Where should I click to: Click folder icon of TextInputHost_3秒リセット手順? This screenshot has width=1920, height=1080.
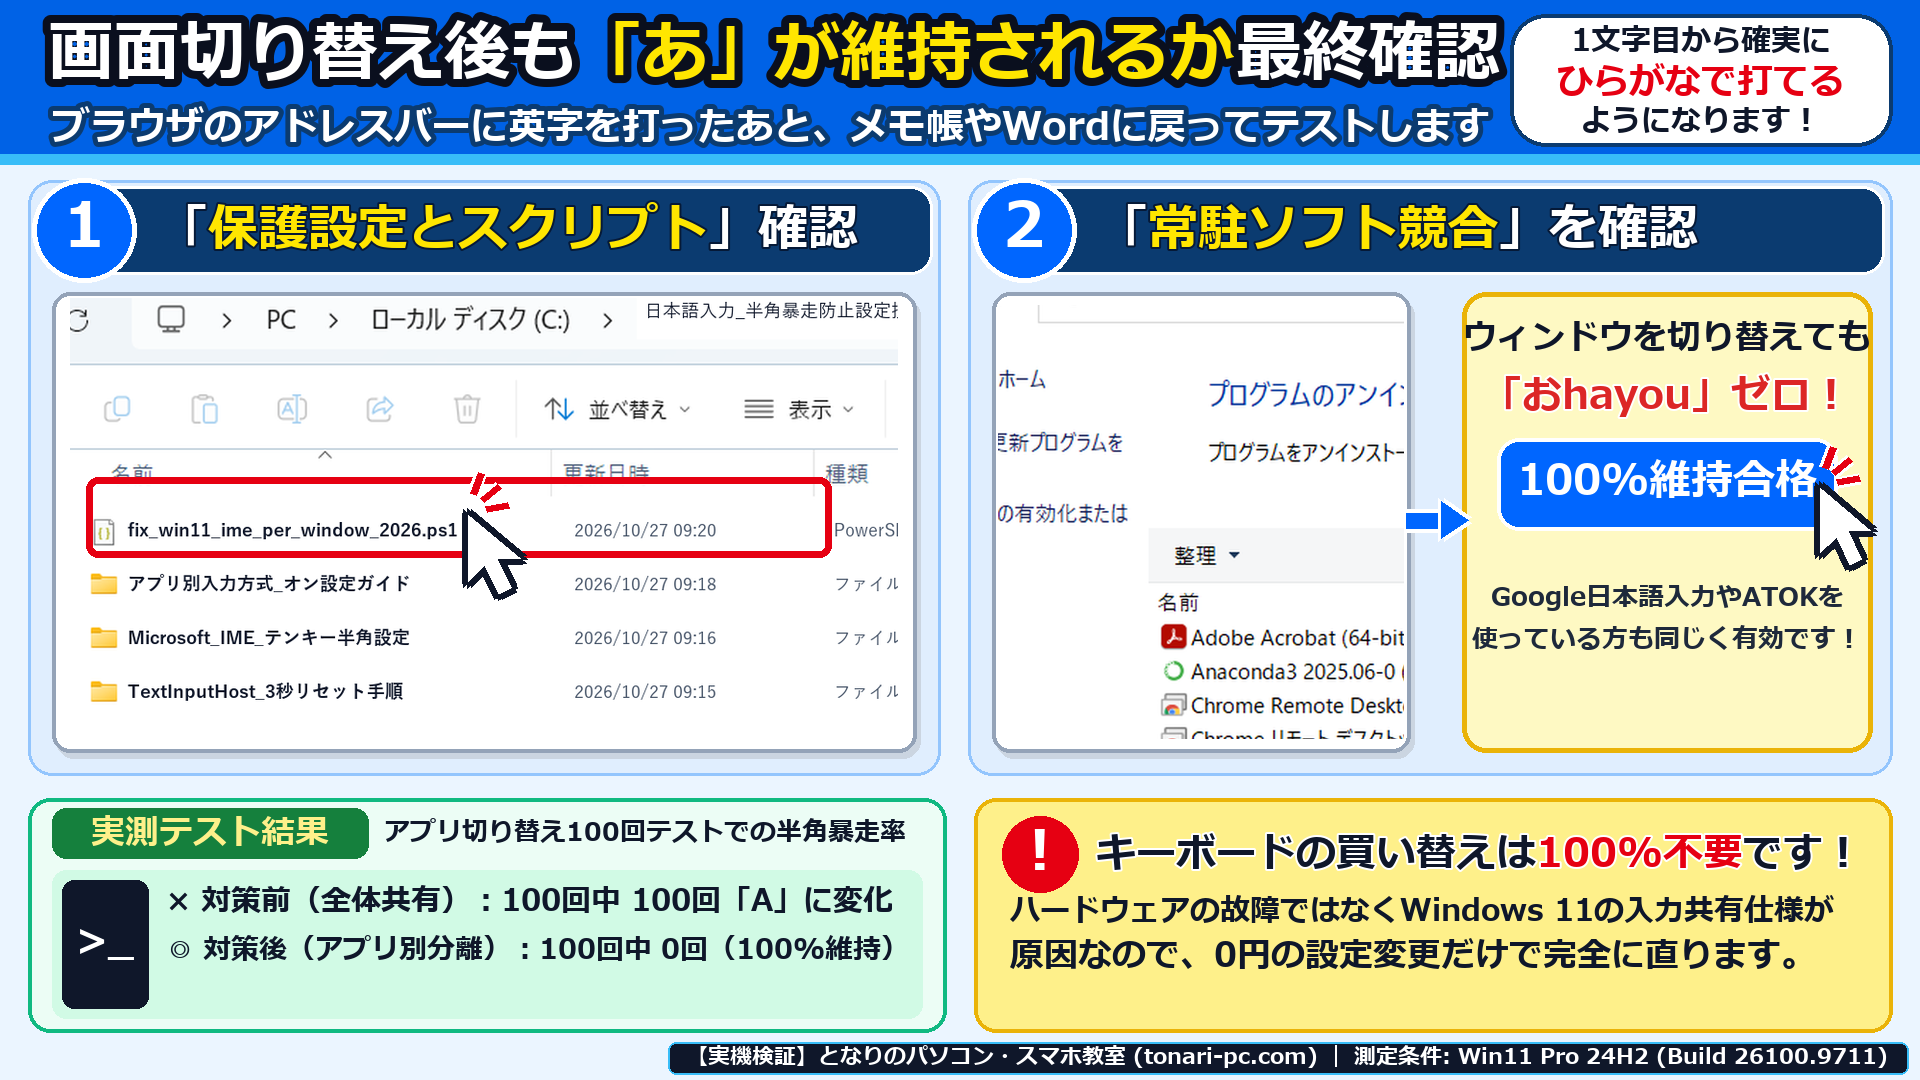104,692
